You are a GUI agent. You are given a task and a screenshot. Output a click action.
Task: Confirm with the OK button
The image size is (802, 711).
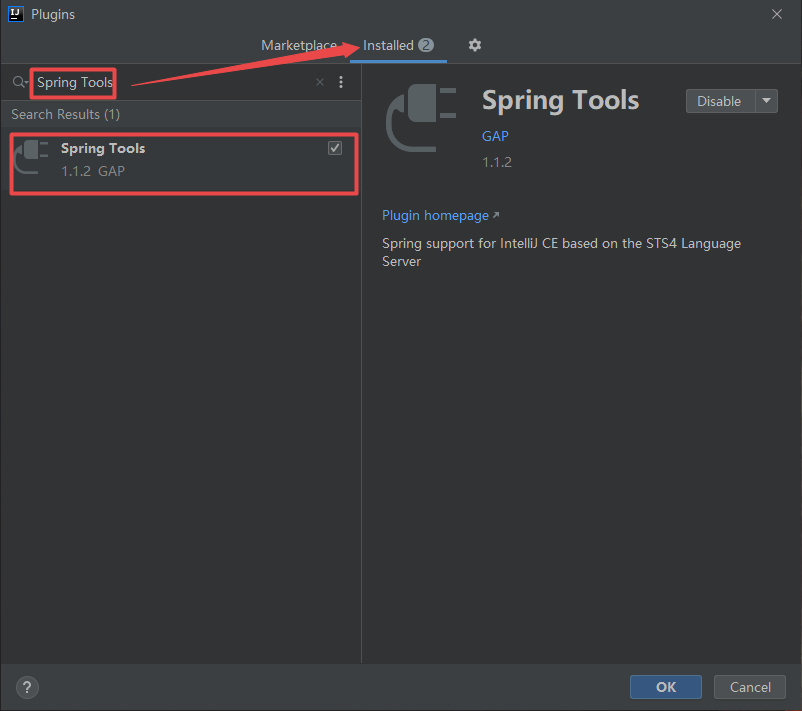tap(665, 687)
